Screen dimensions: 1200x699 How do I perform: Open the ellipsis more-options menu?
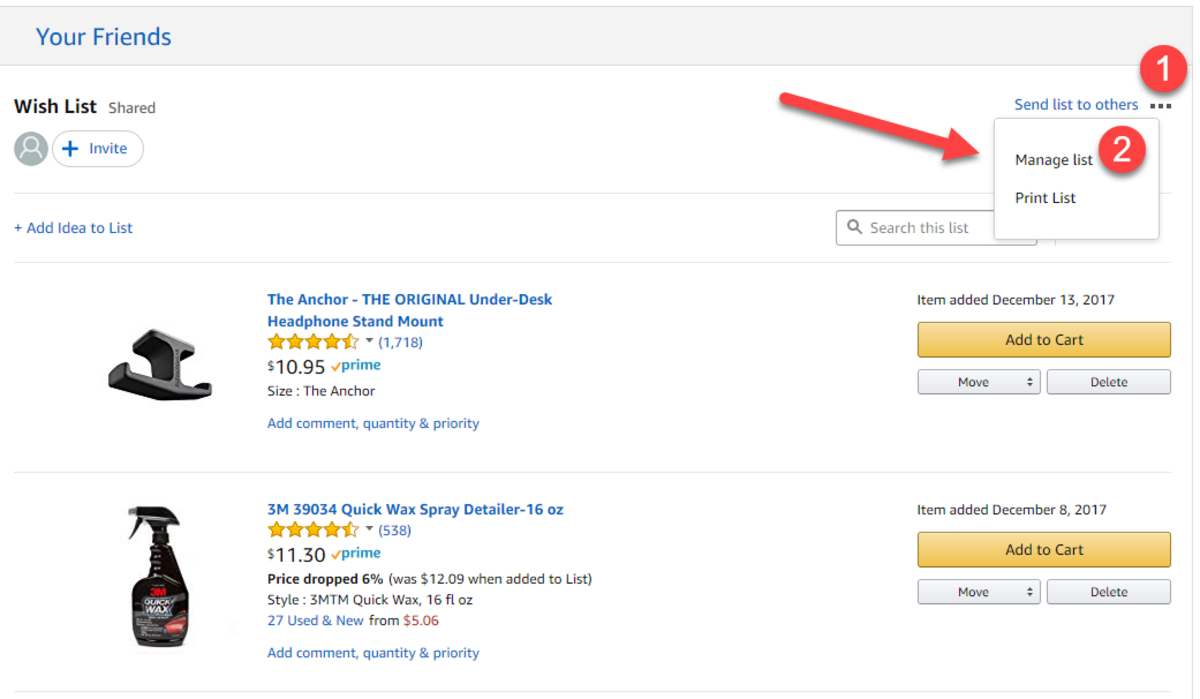1160,104
